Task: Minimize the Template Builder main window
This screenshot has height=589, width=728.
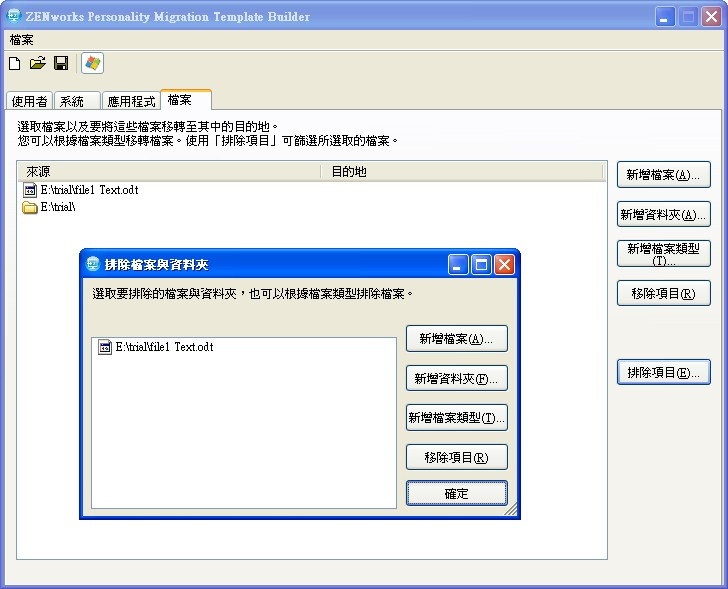Action: tap(665, 17)
